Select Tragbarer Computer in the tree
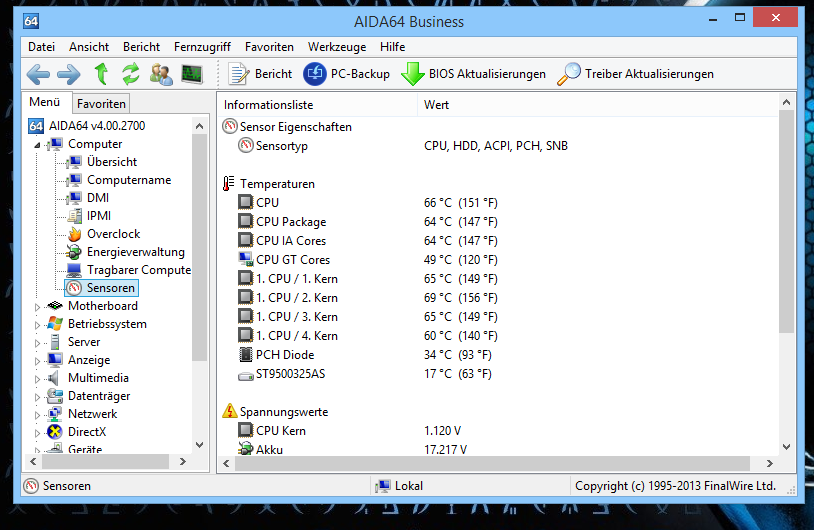The width and height of the screenshot is (814, 530). pyautogui.click(x=139, y=270)
